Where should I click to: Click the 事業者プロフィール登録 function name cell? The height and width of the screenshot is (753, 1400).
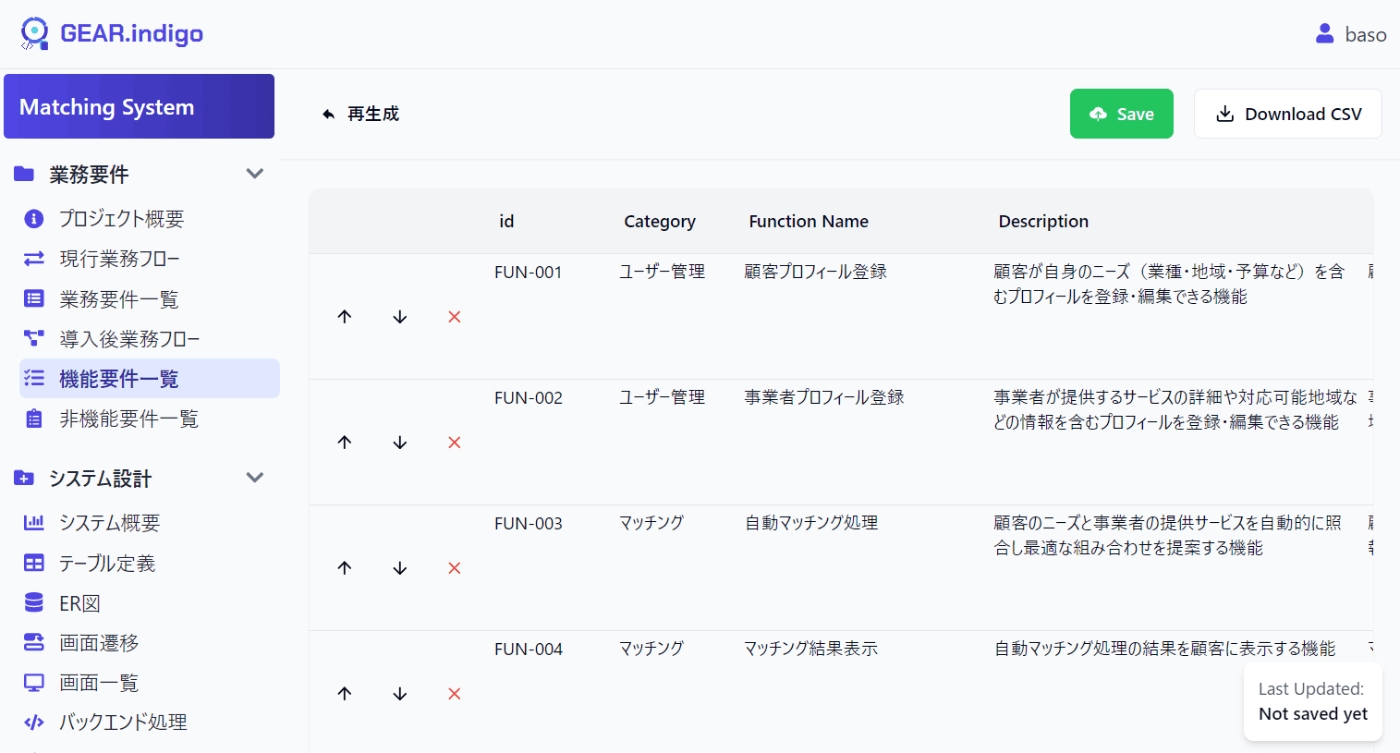click(824, 397)
